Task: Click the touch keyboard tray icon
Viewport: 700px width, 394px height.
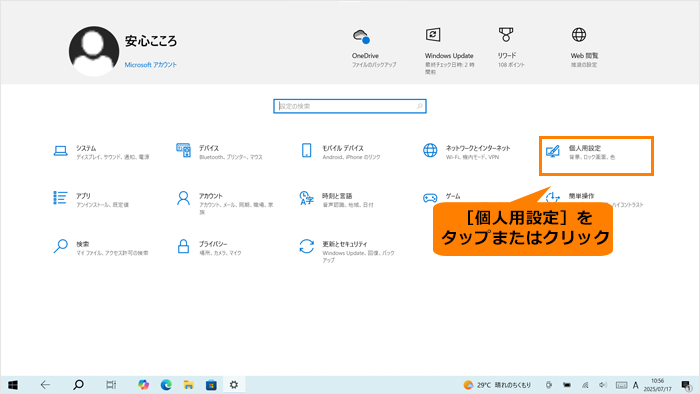Action: pyautogui.click(x=621, y=385)
